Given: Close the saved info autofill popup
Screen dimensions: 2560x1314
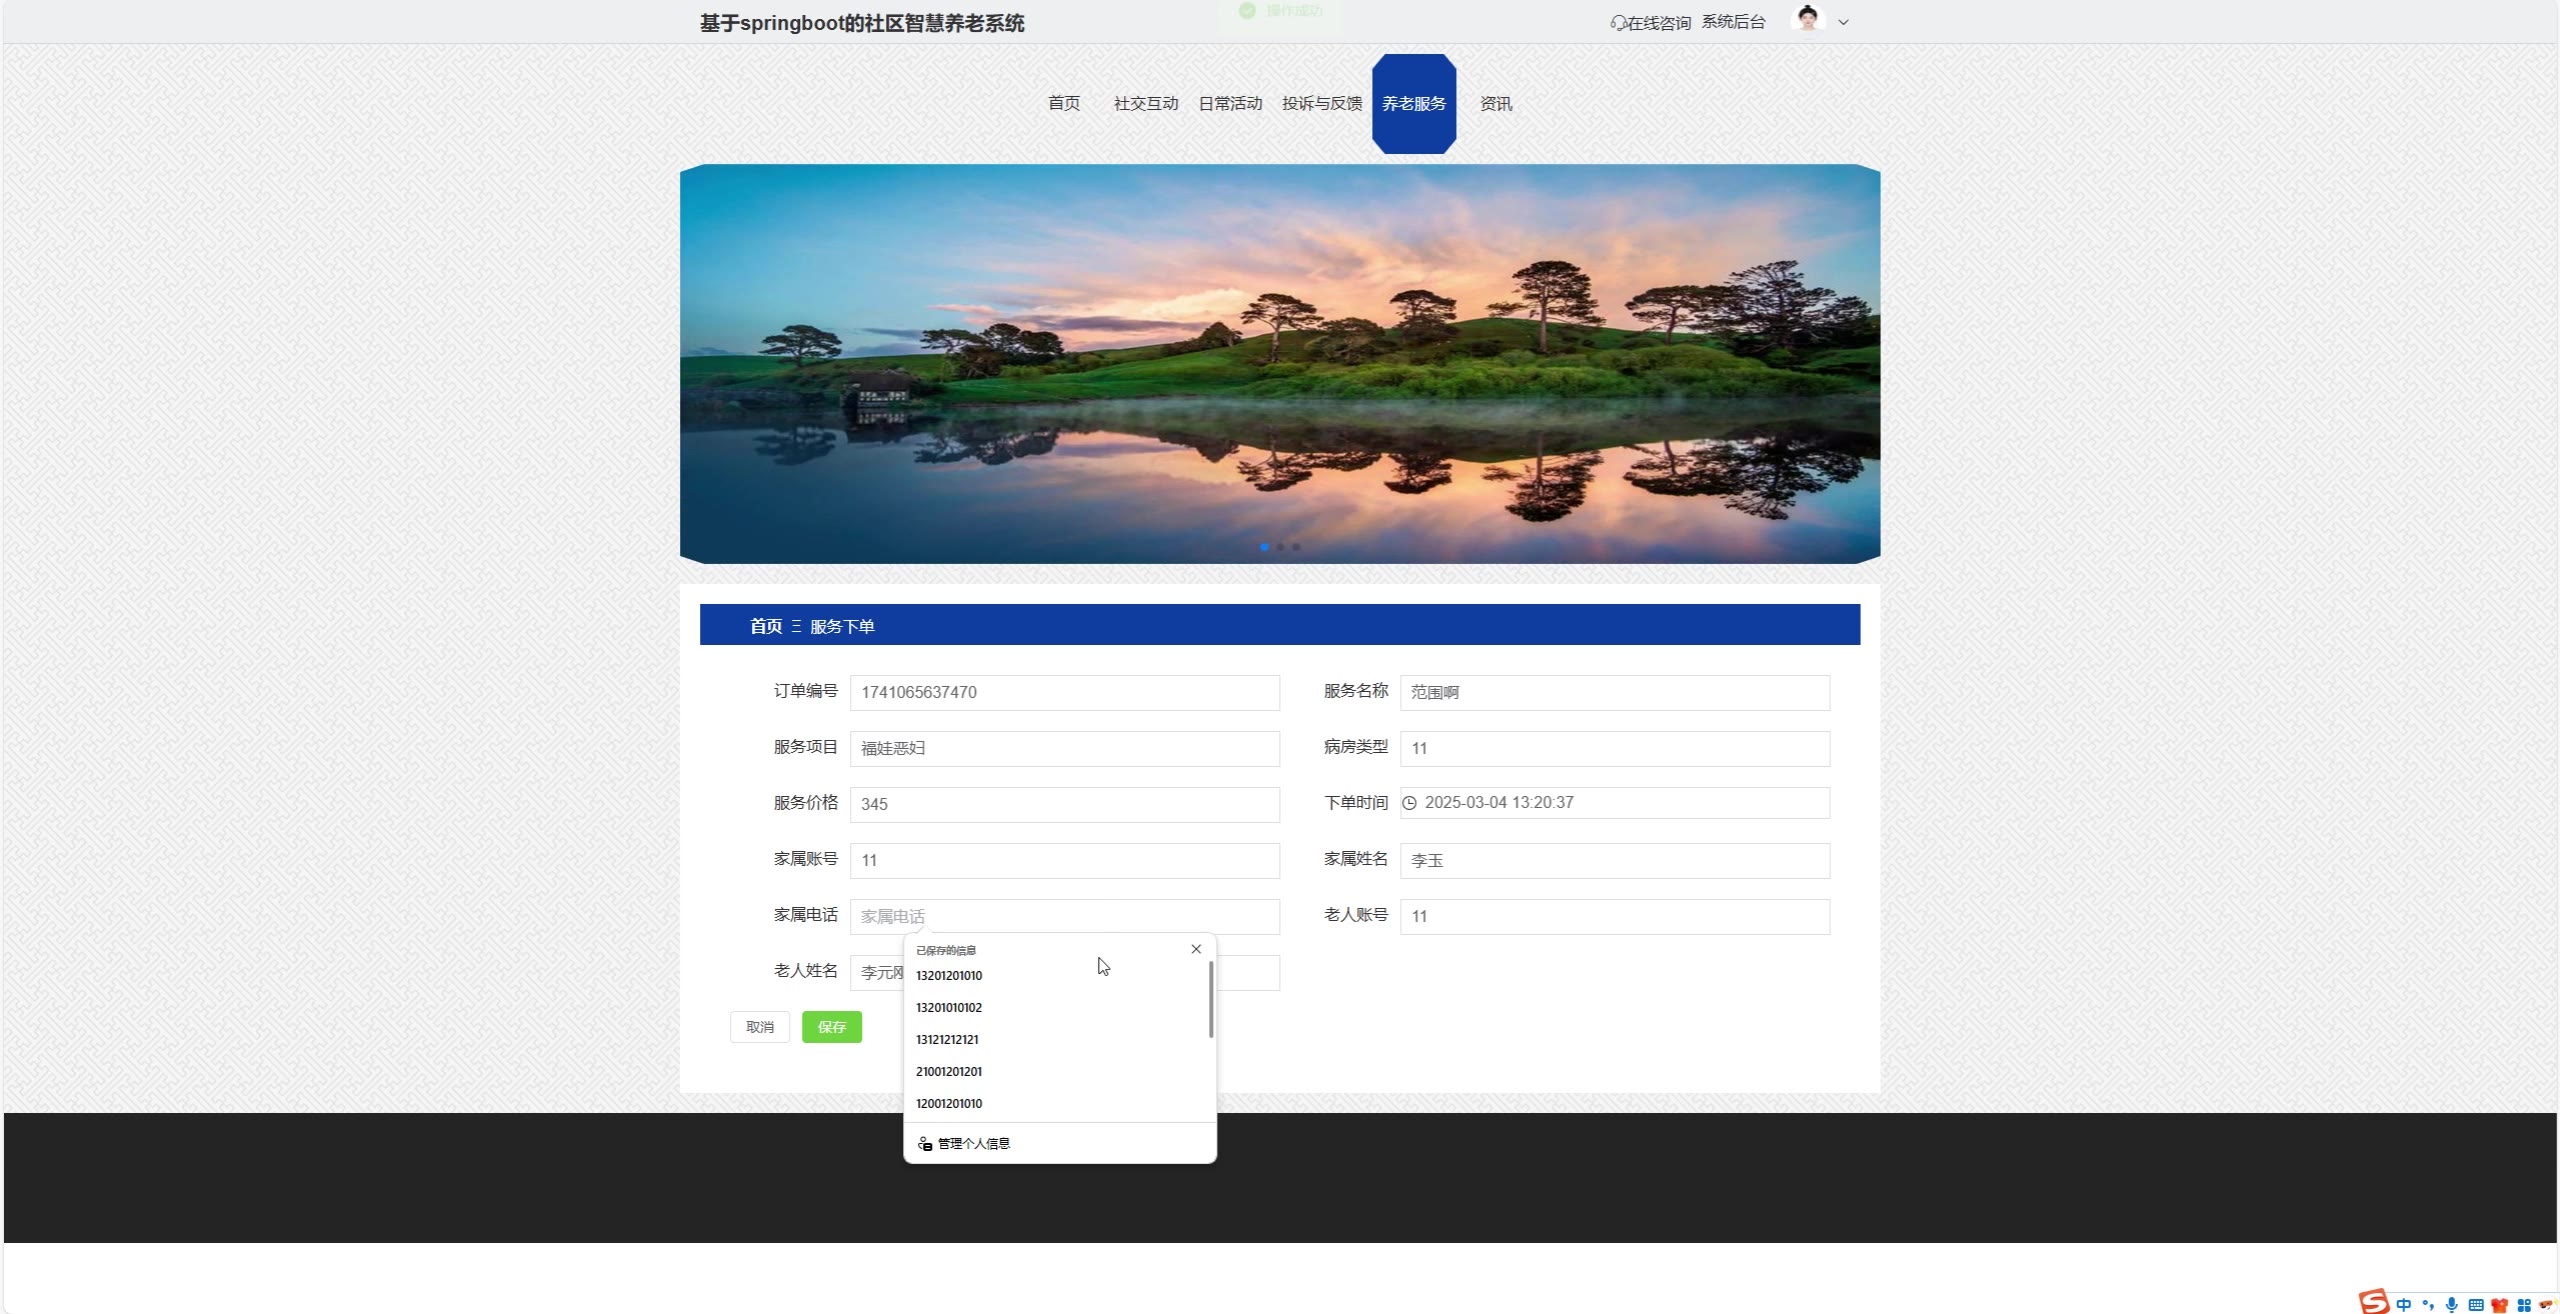Looking at the screenshot, I should click(1196, 949).
